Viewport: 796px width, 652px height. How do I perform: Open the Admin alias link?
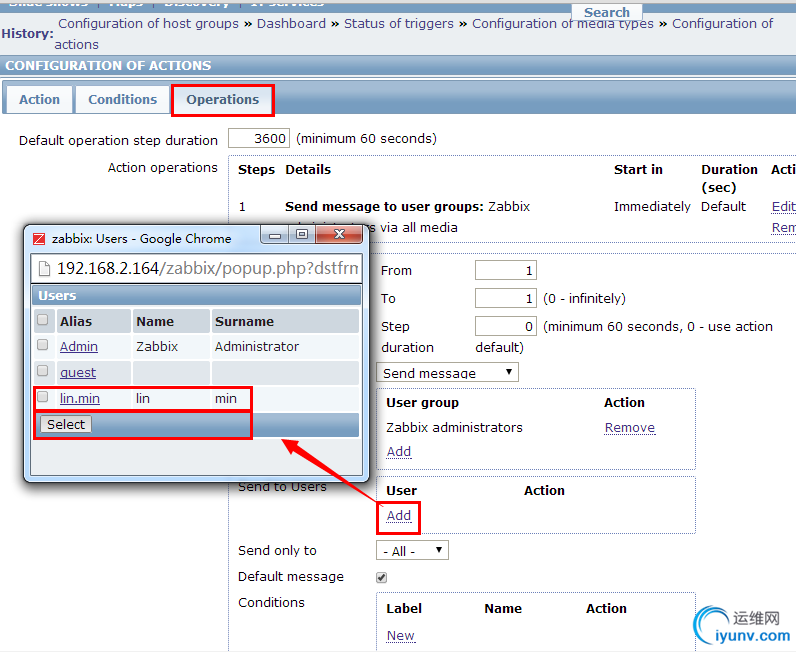[x=79, y=346]
